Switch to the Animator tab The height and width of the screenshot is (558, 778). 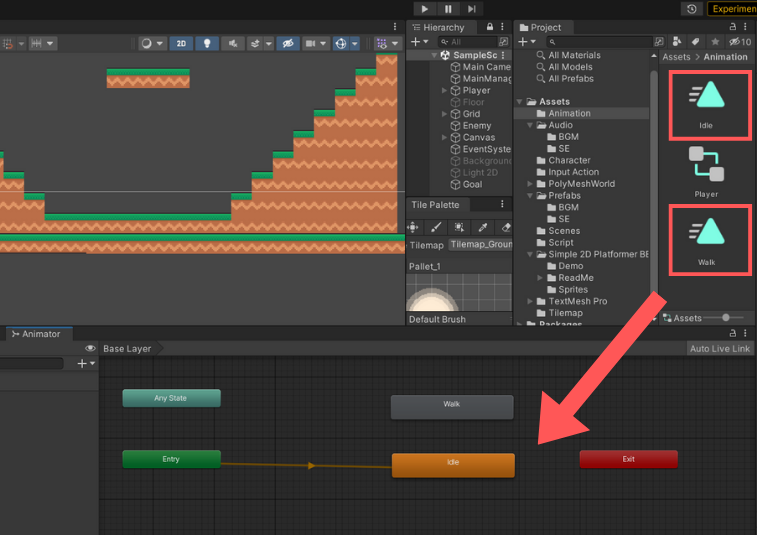[36, 334]
